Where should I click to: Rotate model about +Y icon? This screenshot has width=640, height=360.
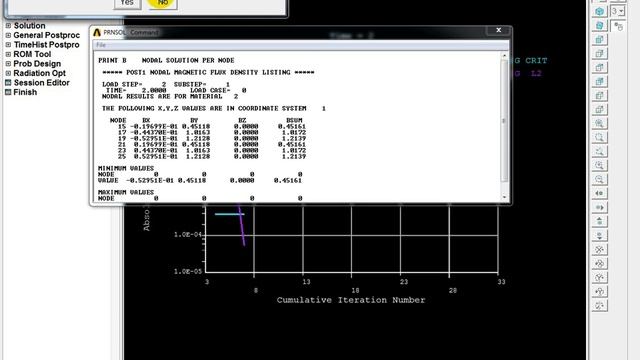[x=599, y=291]
